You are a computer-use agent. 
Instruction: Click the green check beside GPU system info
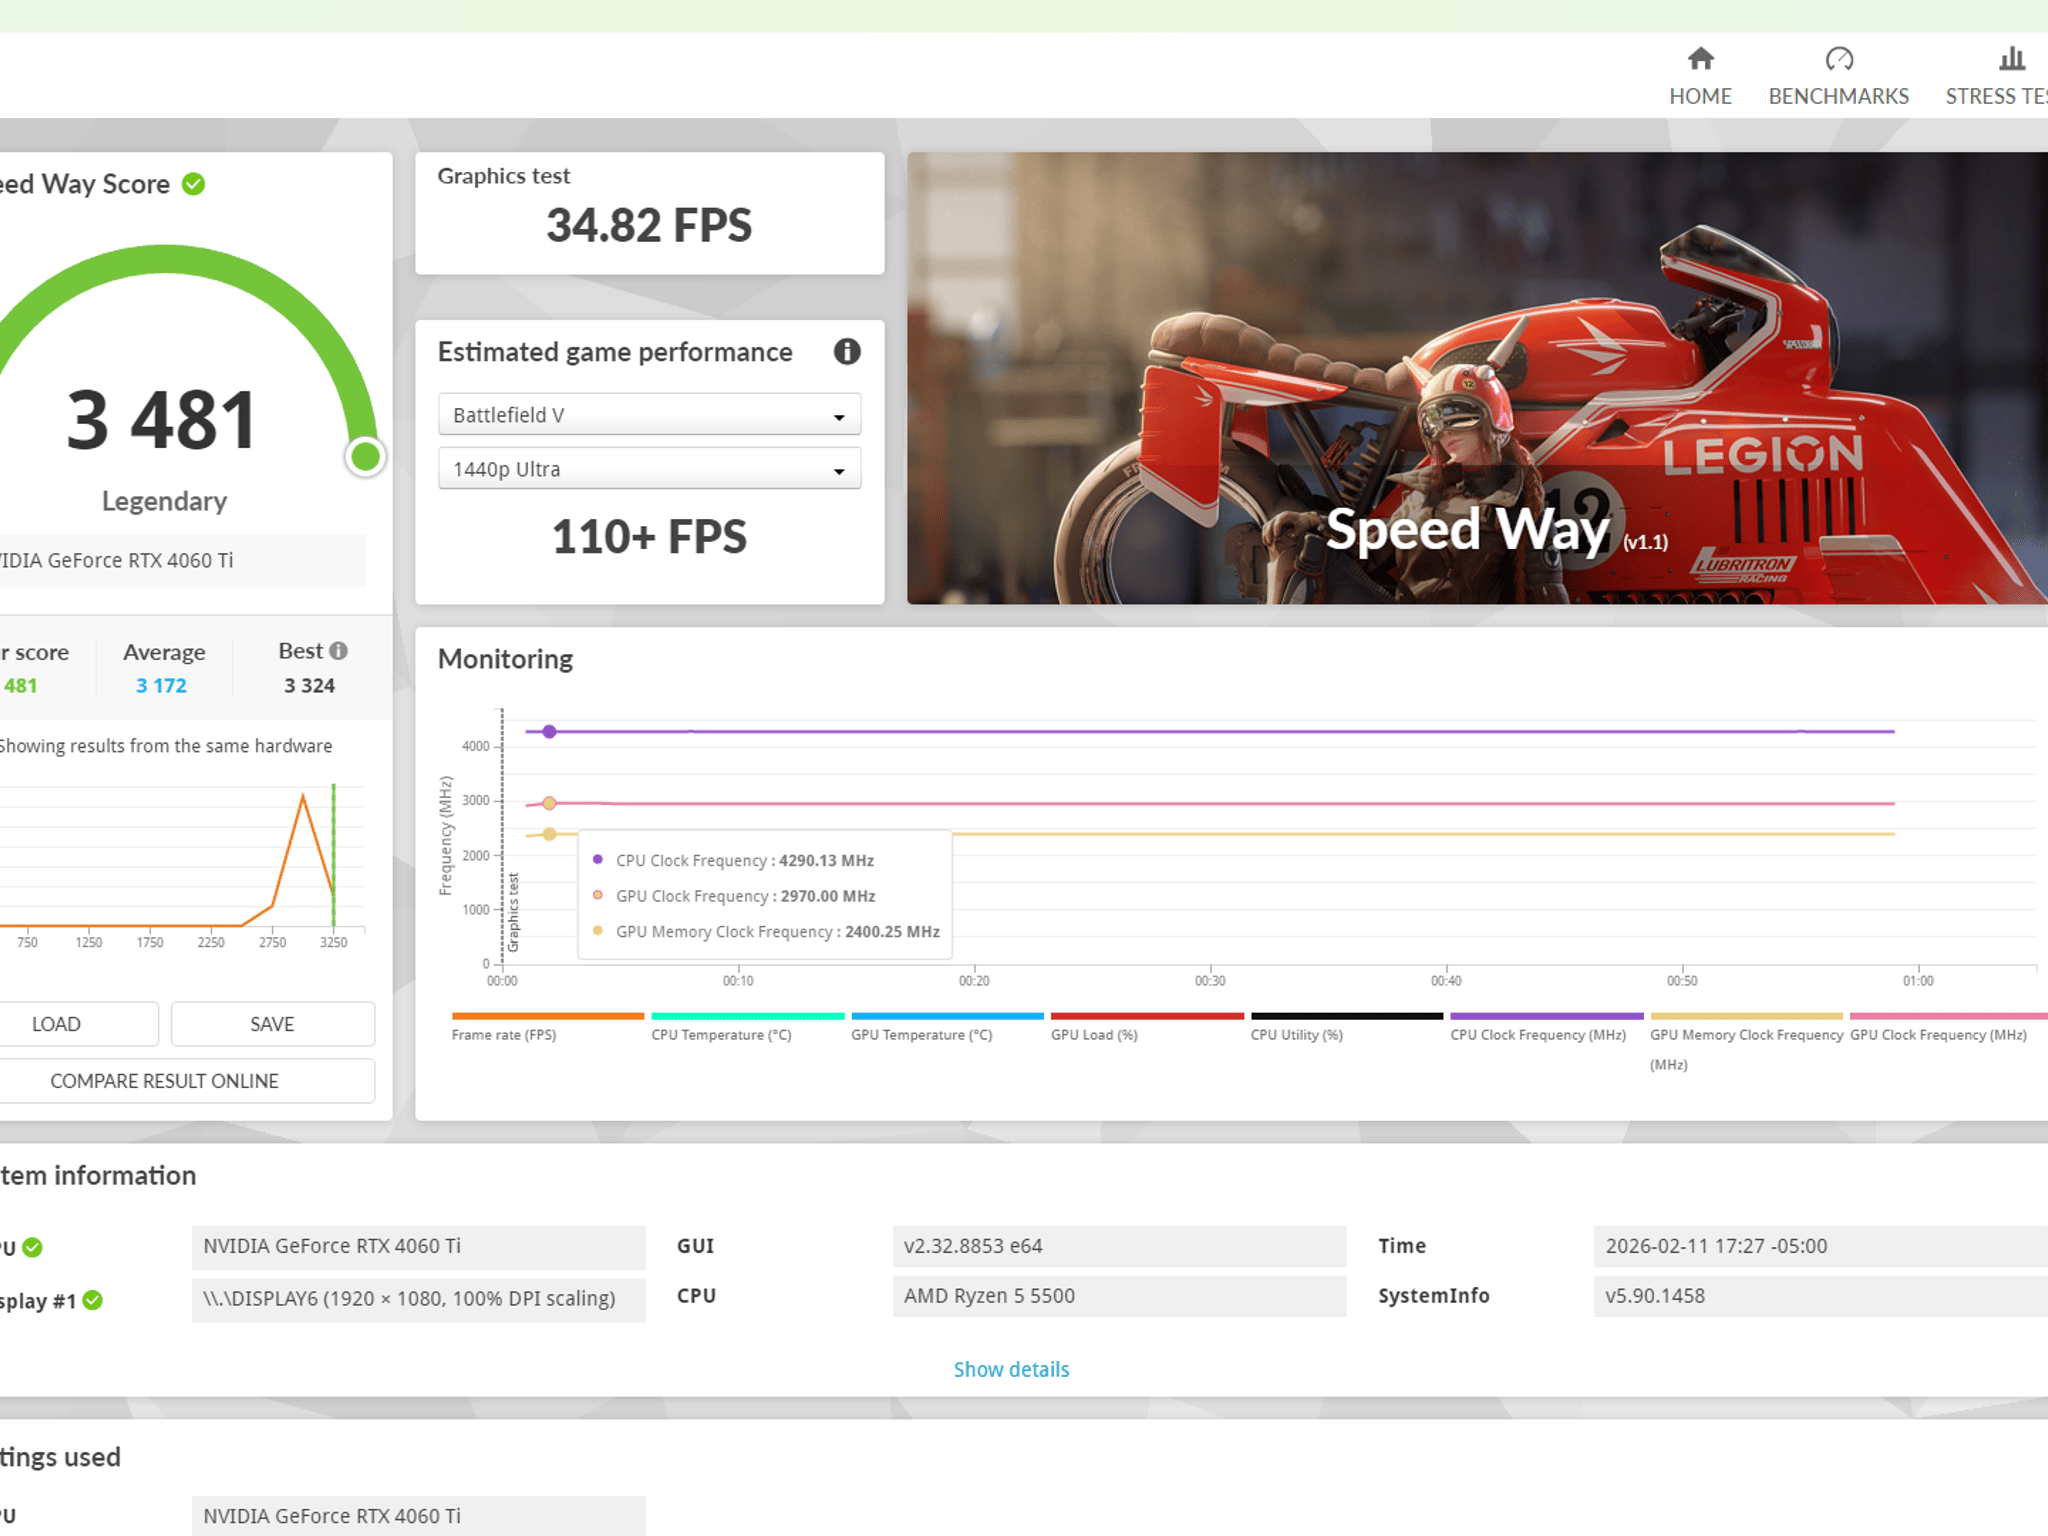point(33,1247)
